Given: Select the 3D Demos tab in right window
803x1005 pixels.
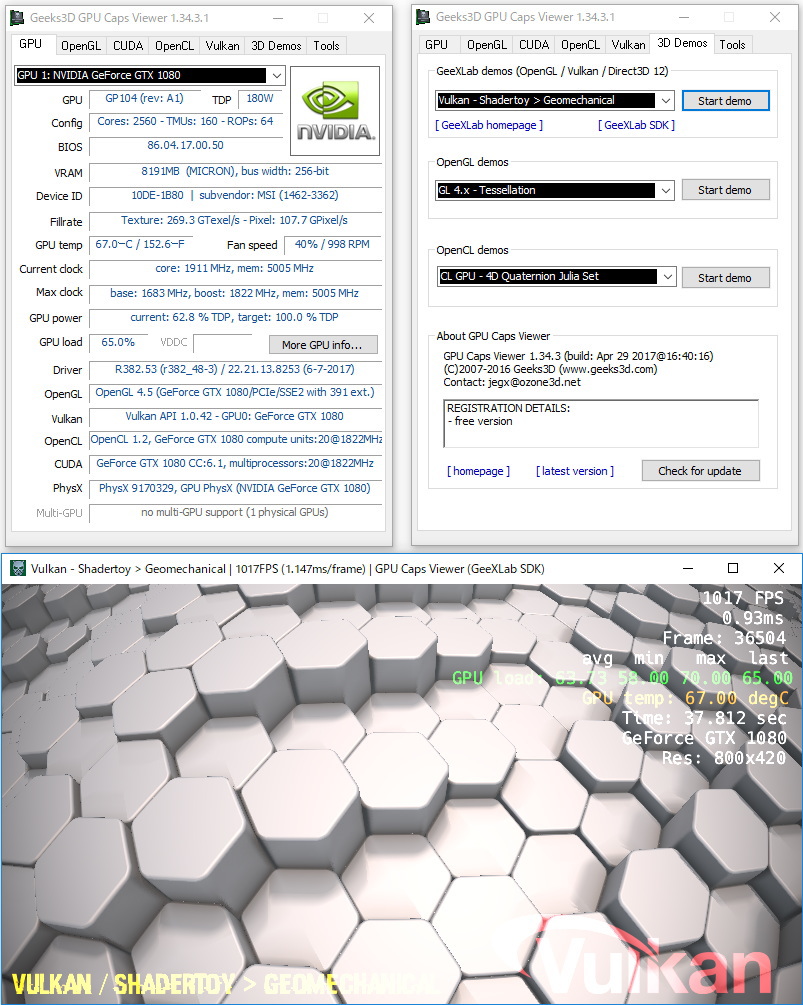Looking at the screenshot, I should click(682, 43).
